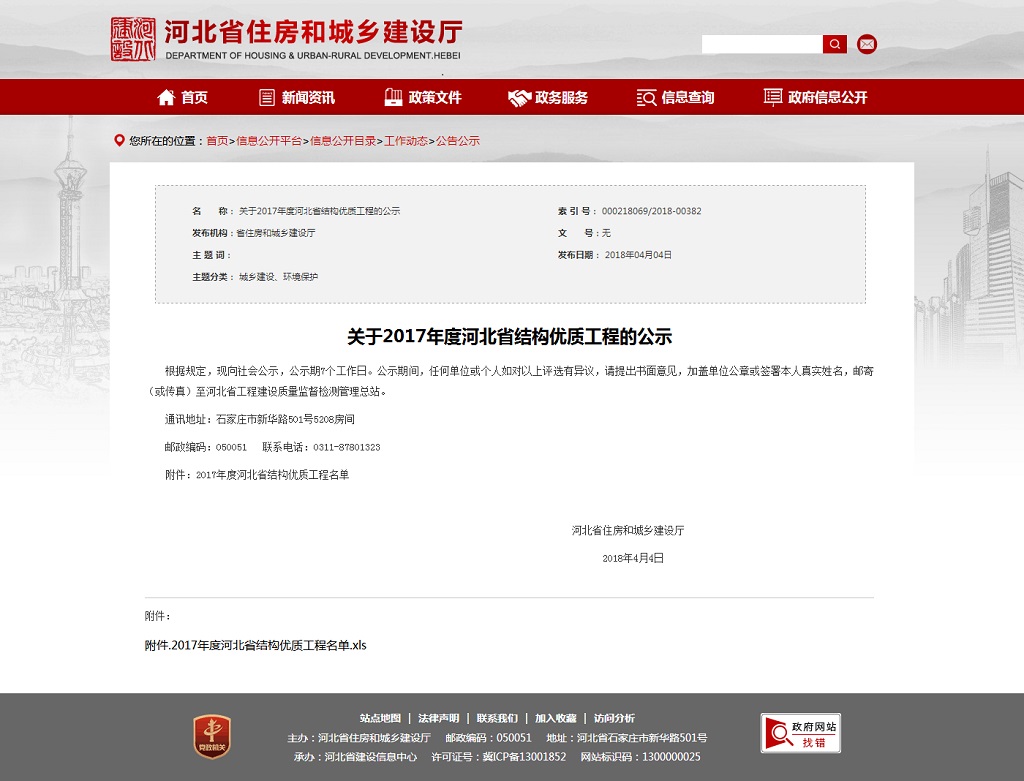Click 信息公开平台 breadcrumb link
This screenshot has width=1024, height=781.
coord(269,141)
